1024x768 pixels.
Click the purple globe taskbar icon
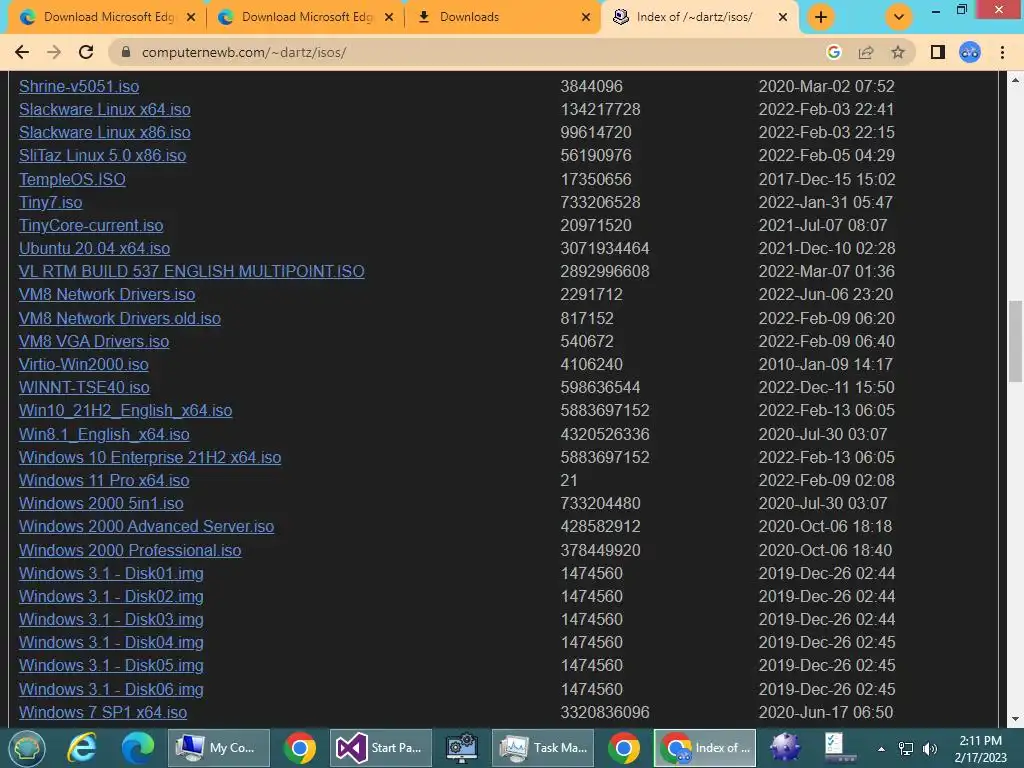tap(785, 748)
